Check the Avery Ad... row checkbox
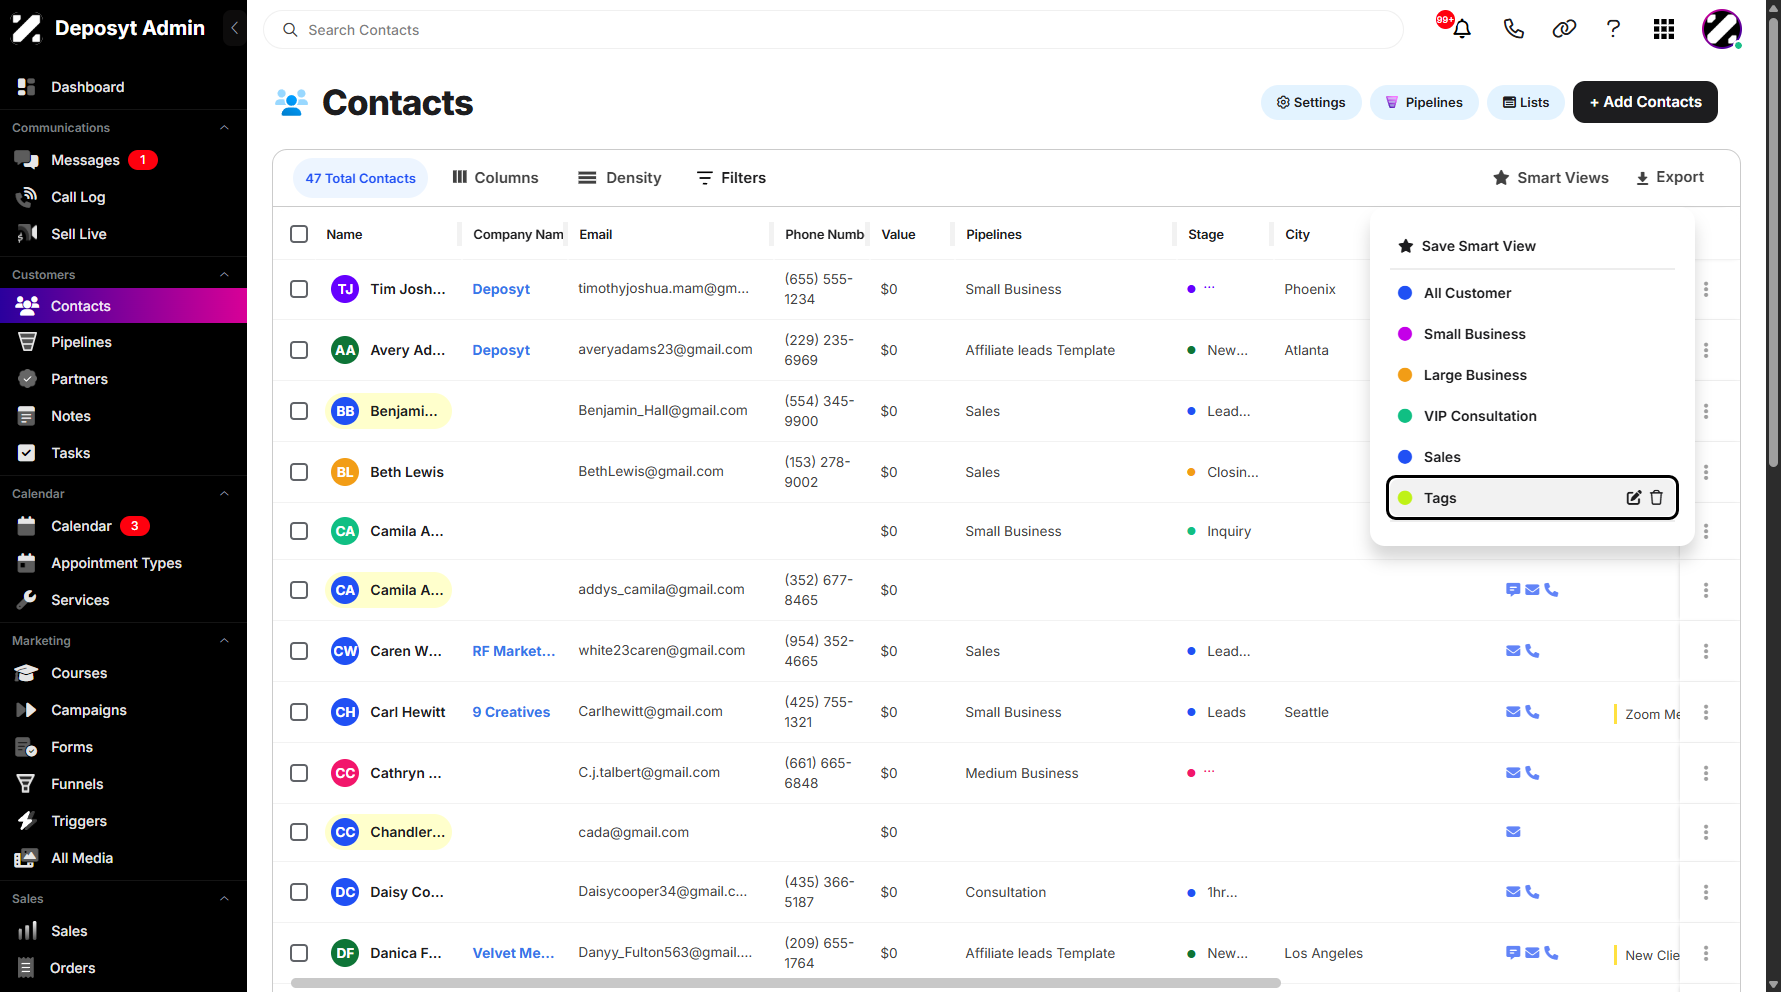The height and width of the screenshot is (992, 1781). [299, 350]
